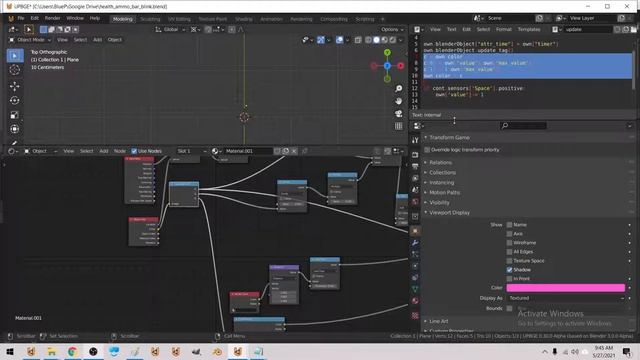Enable the Bounds checkbox
The image size is (640, 360).
click(509, 309)
